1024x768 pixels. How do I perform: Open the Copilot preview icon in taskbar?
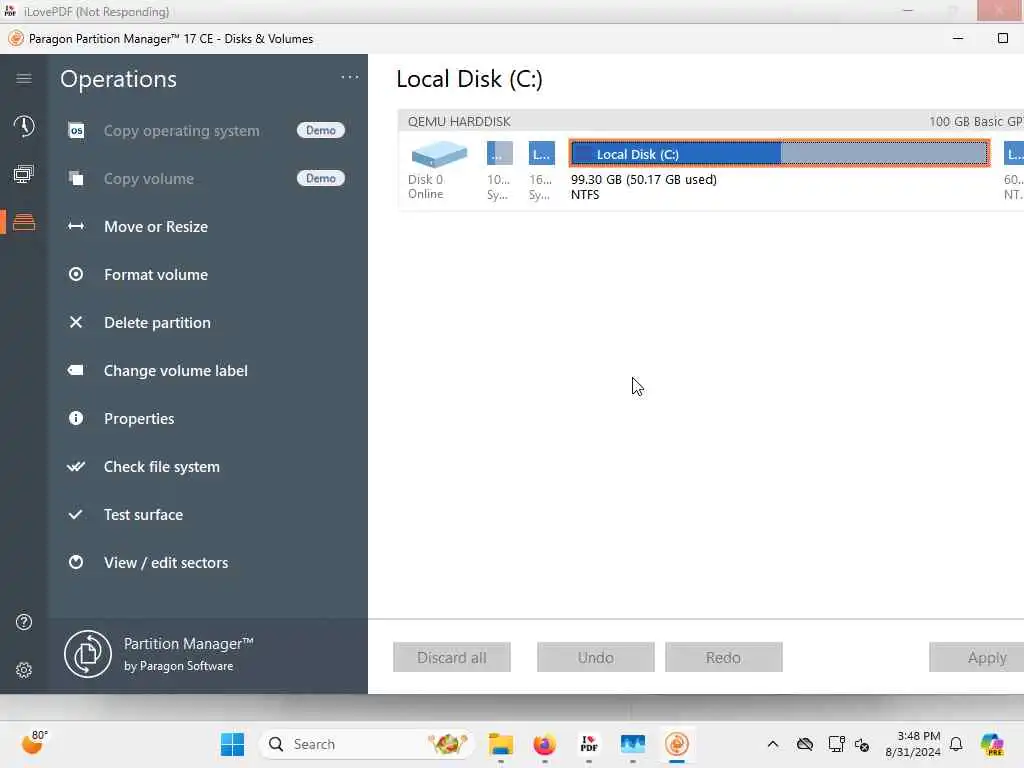[992, 744]
